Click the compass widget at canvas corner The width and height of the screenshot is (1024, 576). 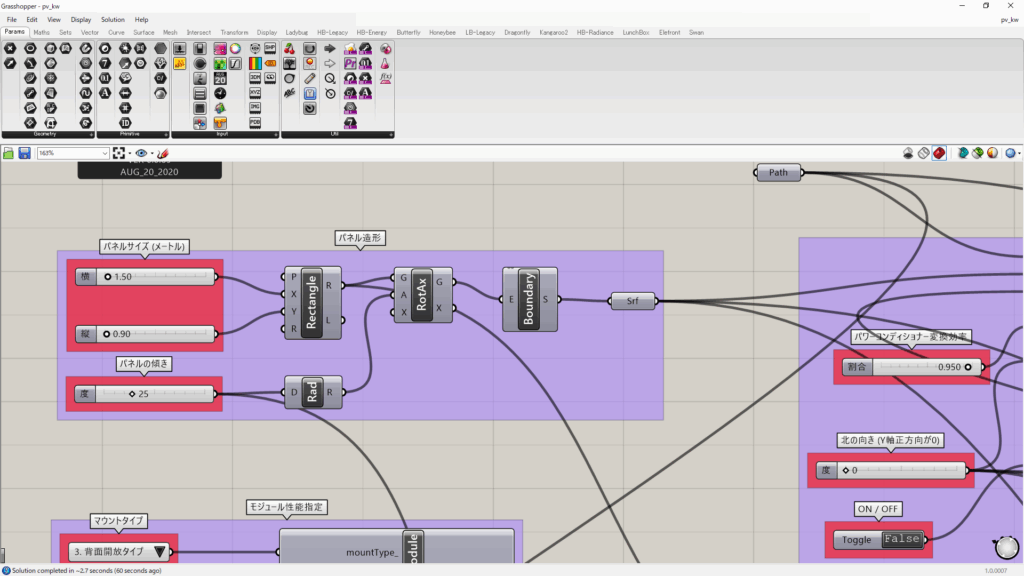click(1007, 548)
